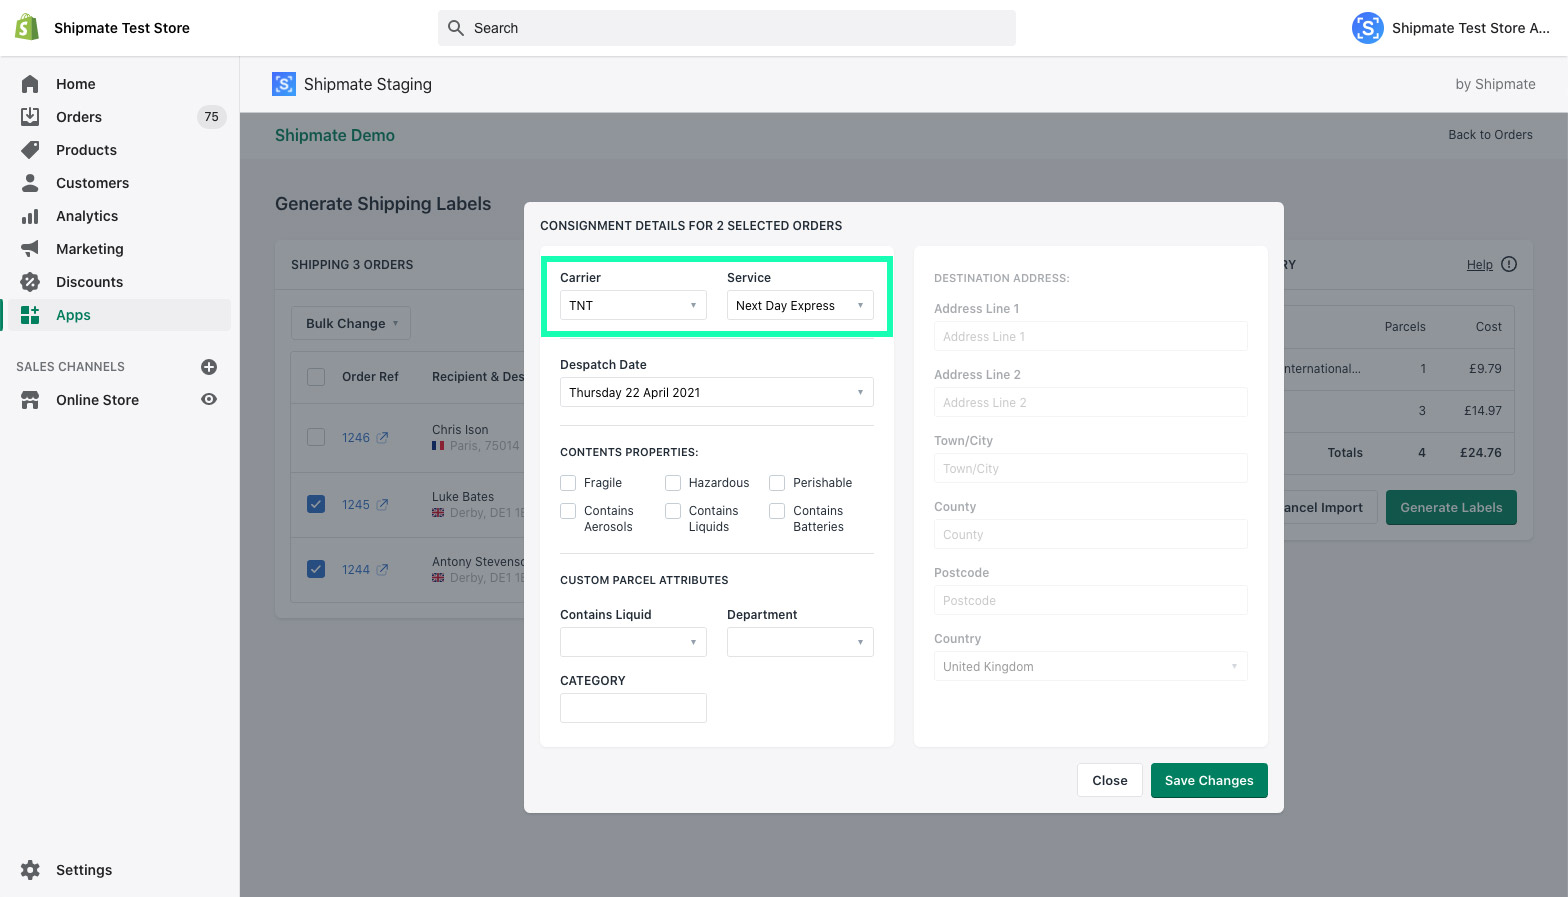1568x897 pixels.
Task: Open order 1245 external link icon
Action: pos(382,505)
